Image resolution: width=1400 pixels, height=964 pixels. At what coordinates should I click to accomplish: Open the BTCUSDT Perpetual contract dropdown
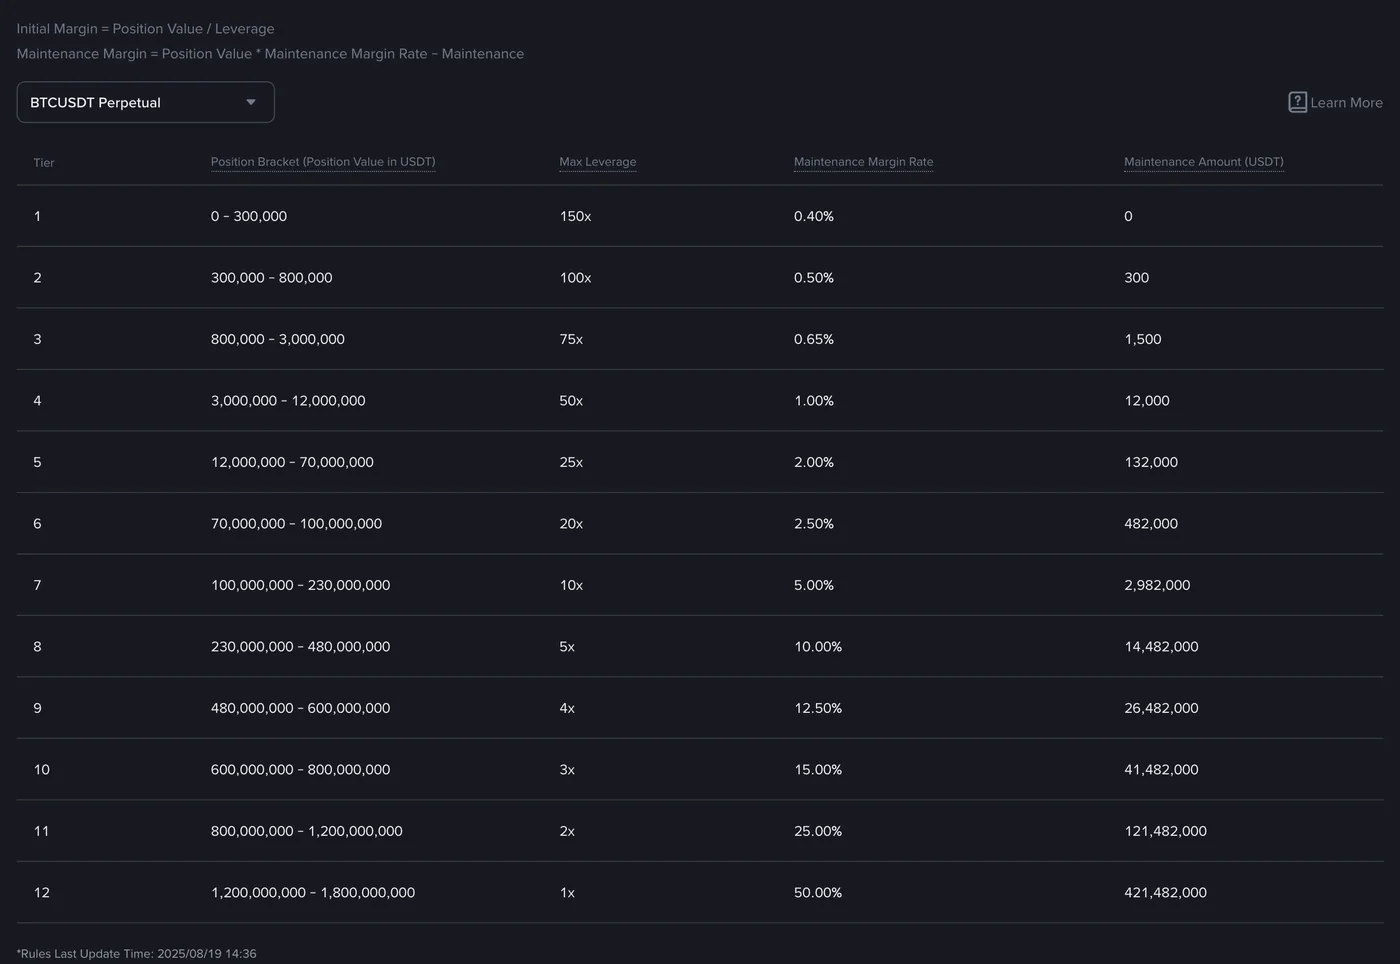[145, 102]
